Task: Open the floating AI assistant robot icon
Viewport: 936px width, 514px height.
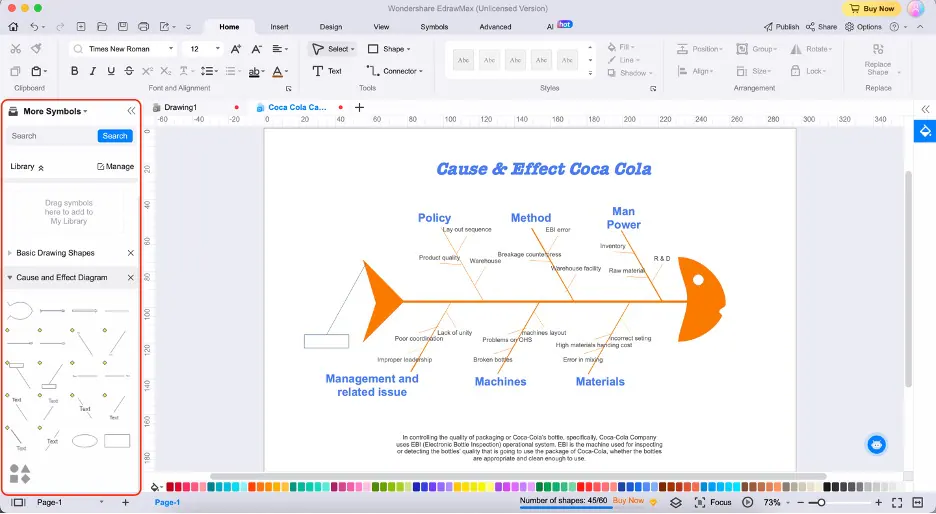Action: (876, 444)
